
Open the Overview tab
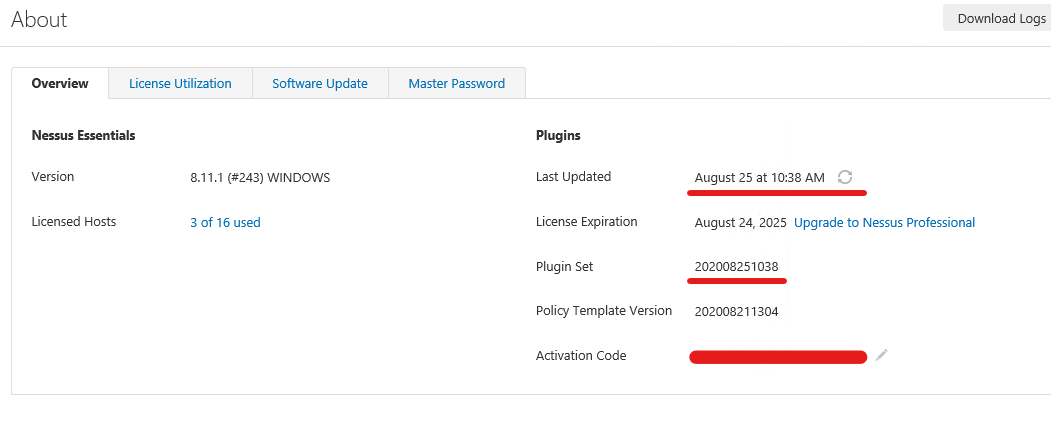(60, 84)
